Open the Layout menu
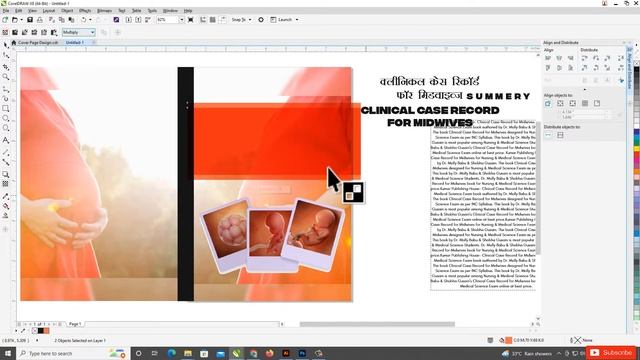 point(49,11)
